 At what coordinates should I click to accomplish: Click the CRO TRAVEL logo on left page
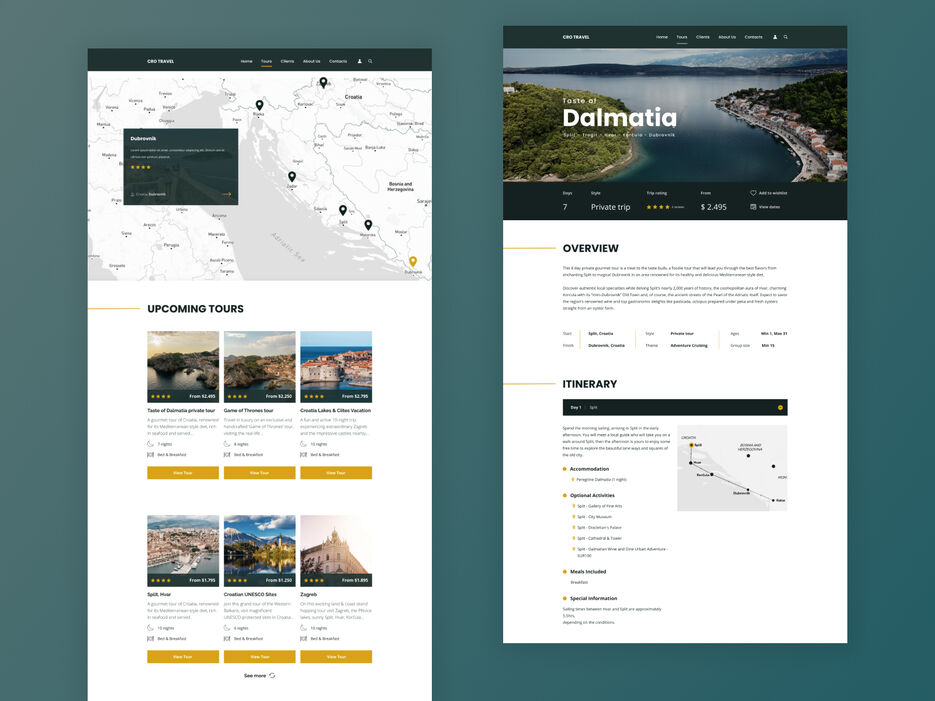click(160, 61)
